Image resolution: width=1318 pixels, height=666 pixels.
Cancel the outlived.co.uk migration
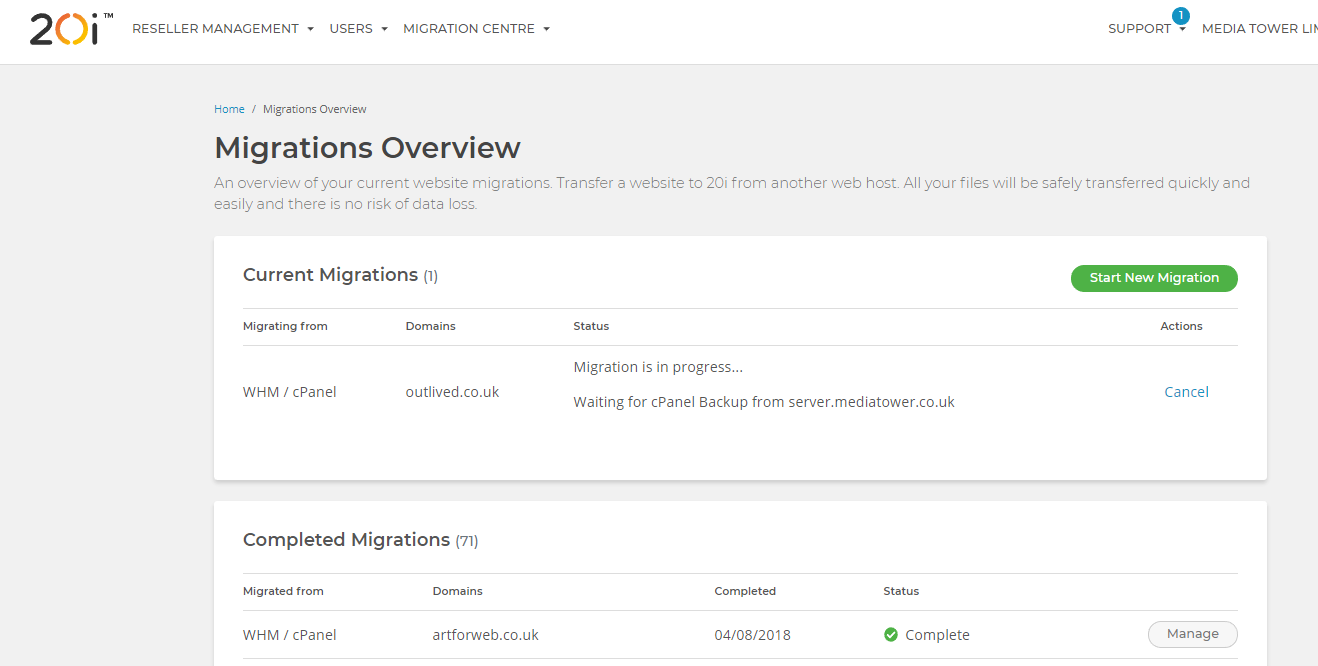coord(1186,392)
